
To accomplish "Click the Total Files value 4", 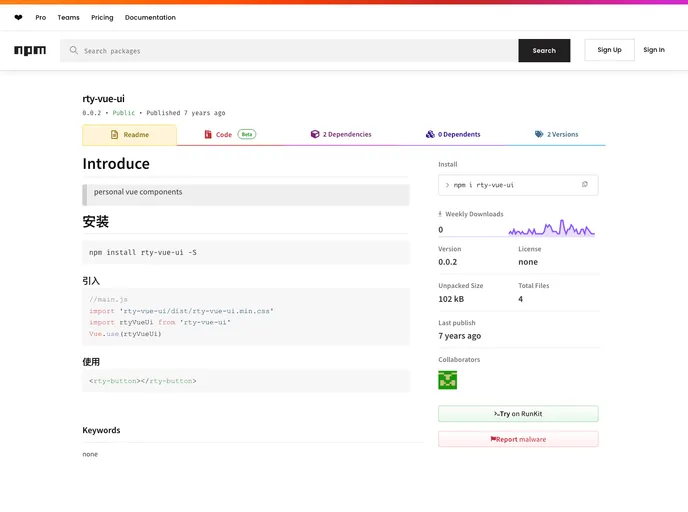I will 520,299.
